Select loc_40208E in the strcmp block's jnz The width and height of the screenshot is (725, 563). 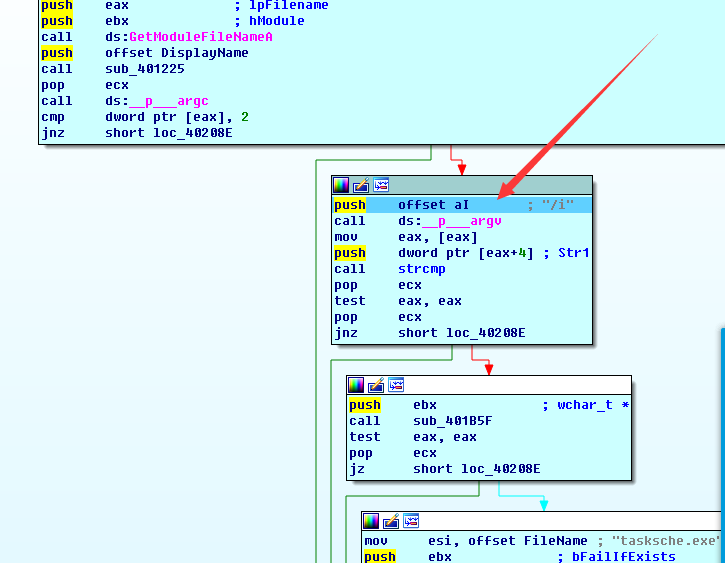click(485, 333)
